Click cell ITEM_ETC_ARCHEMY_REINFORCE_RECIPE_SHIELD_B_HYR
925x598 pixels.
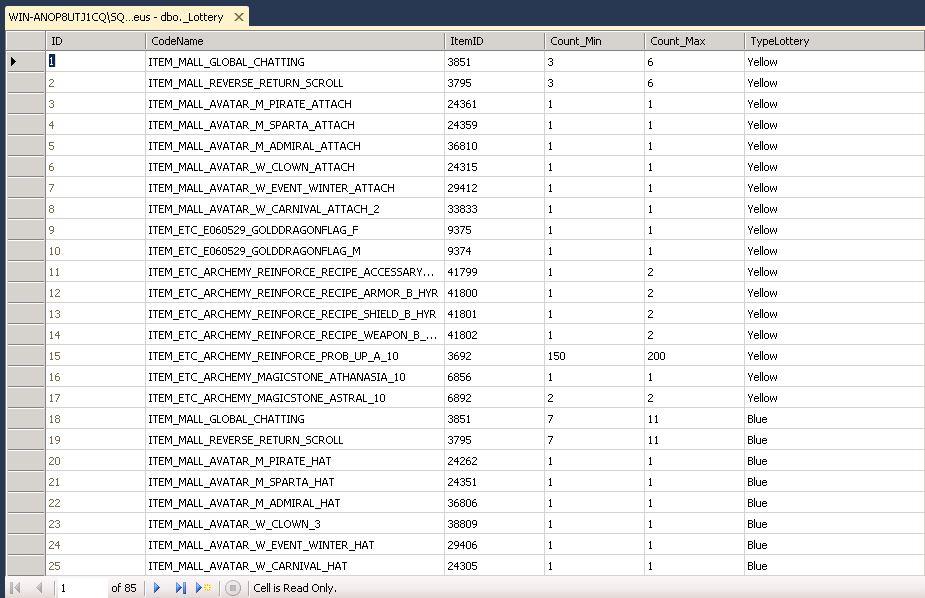tap(294, 314)
